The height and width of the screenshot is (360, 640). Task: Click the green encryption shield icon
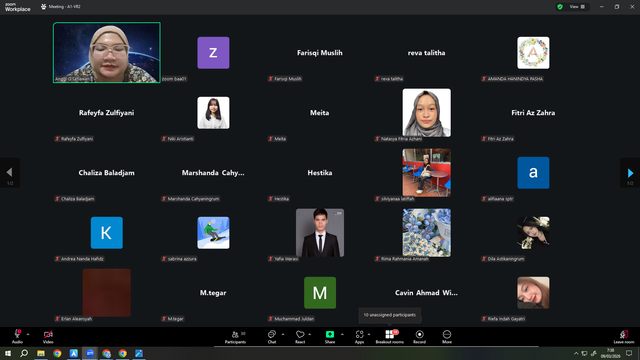coord(560,7)
